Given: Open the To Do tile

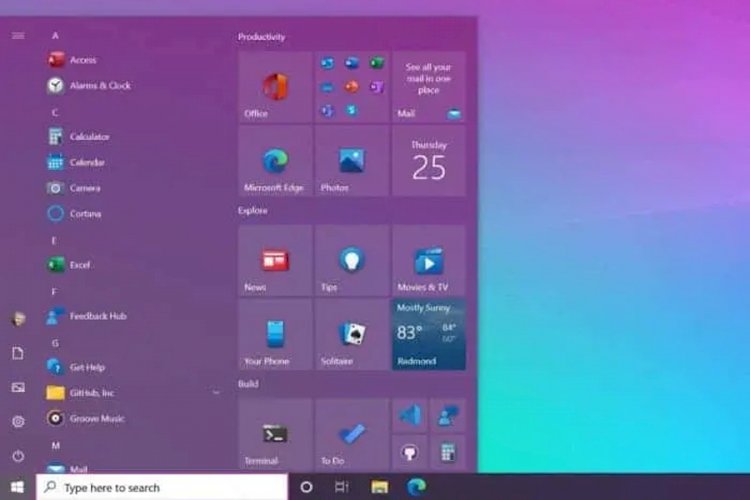Looking at the screenshot, I should click(352, 434).
